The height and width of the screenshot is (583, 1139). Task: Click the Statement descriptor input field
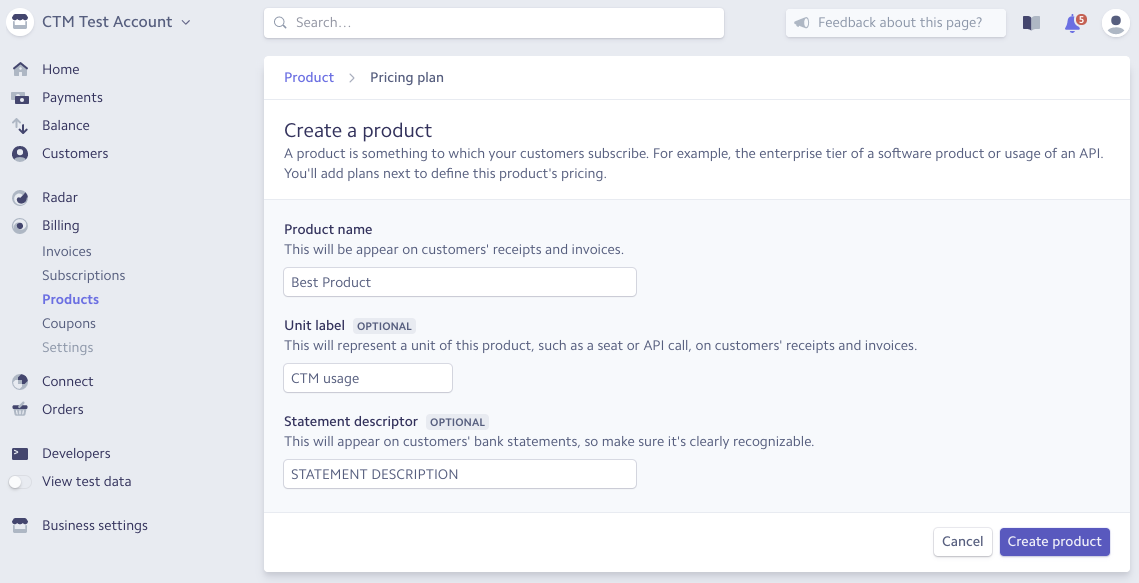[x=460, y=474]
